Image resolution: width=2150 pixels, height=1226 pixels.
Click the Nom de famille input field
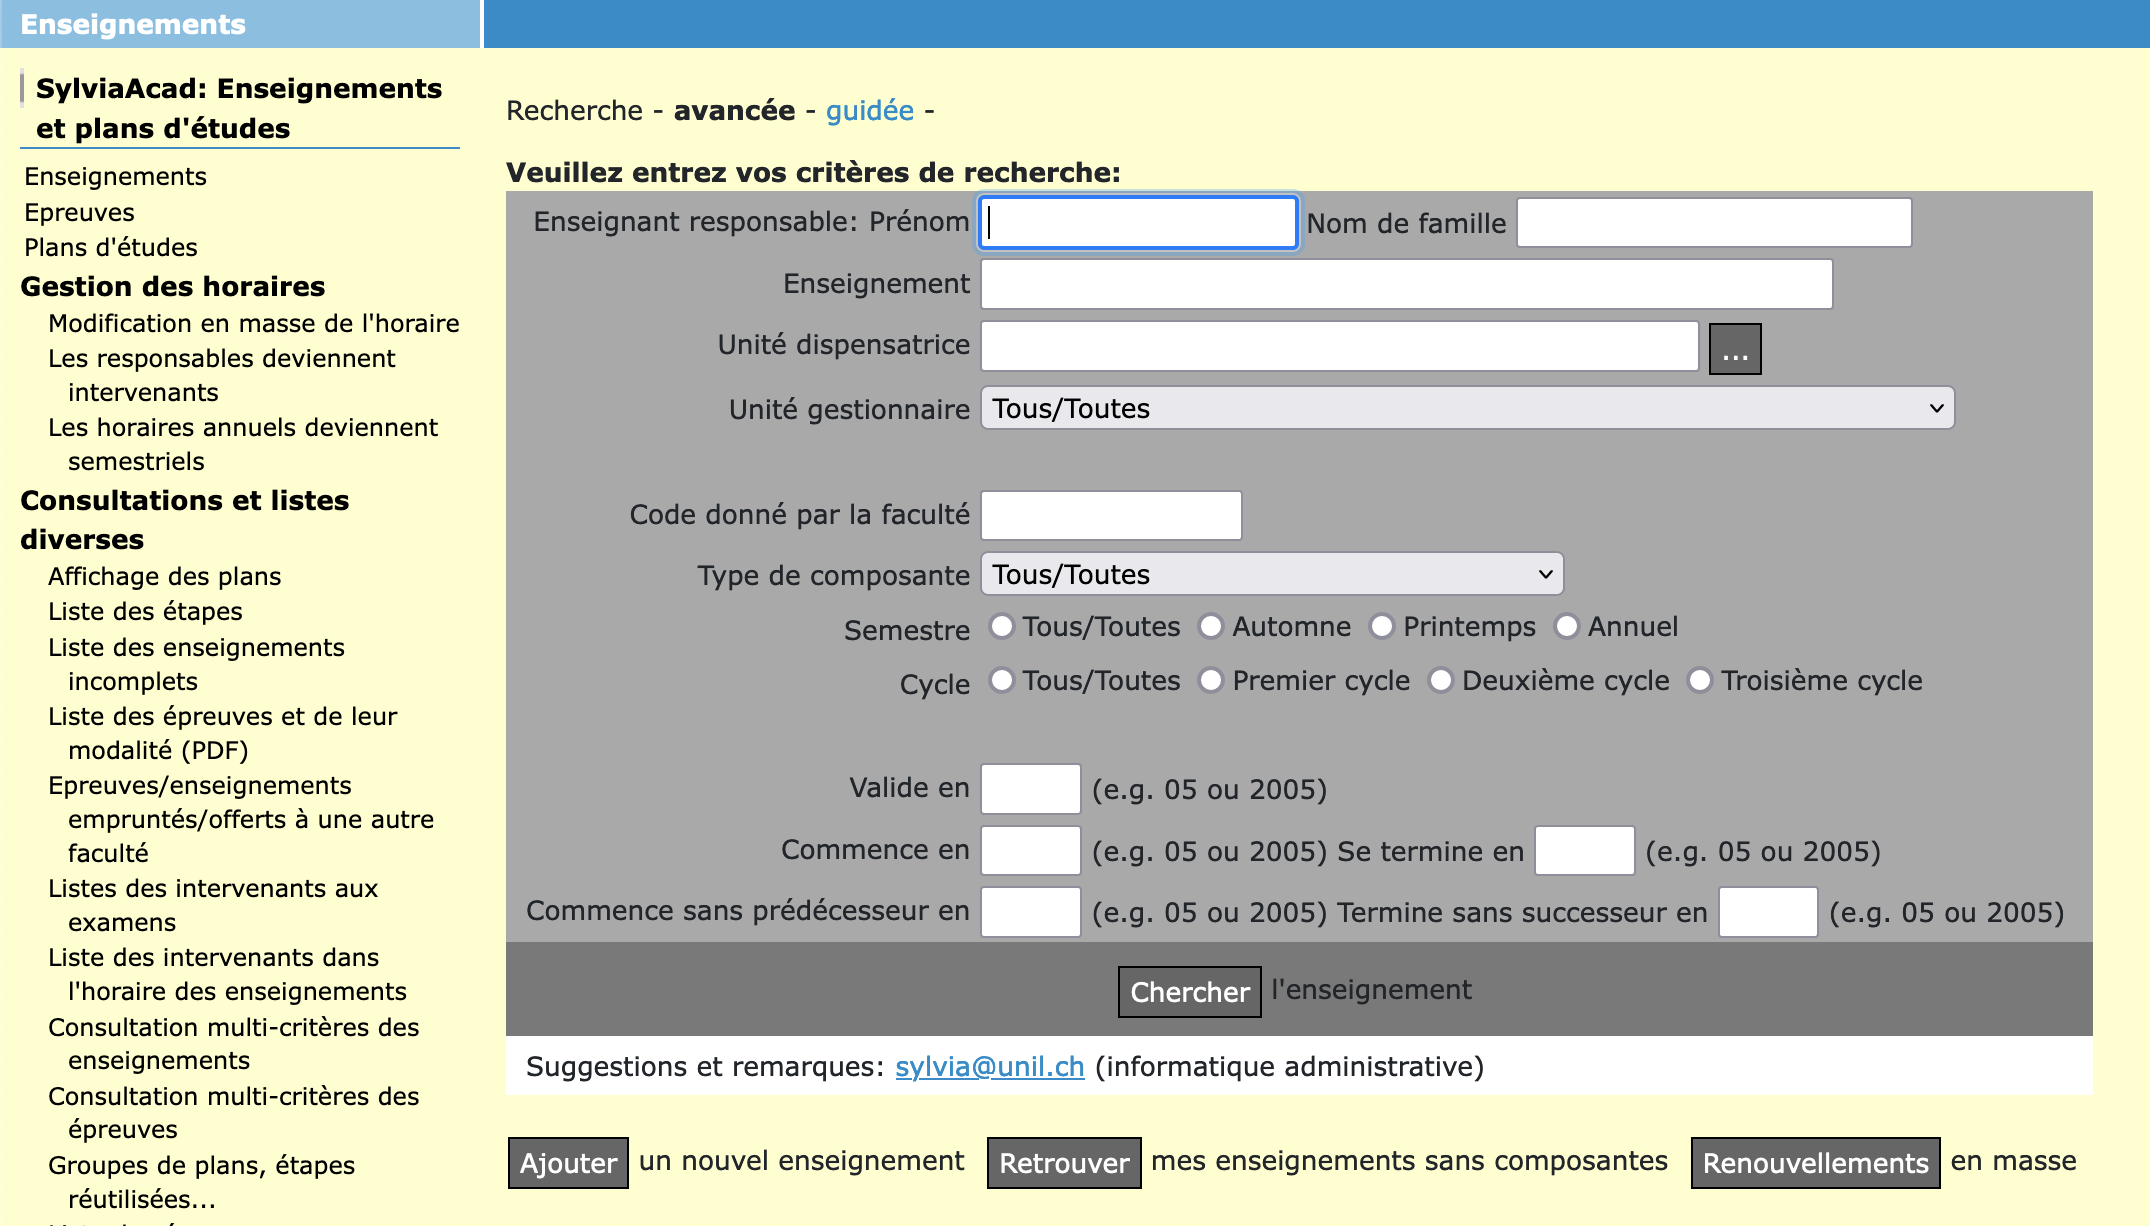pos(1713,223)
